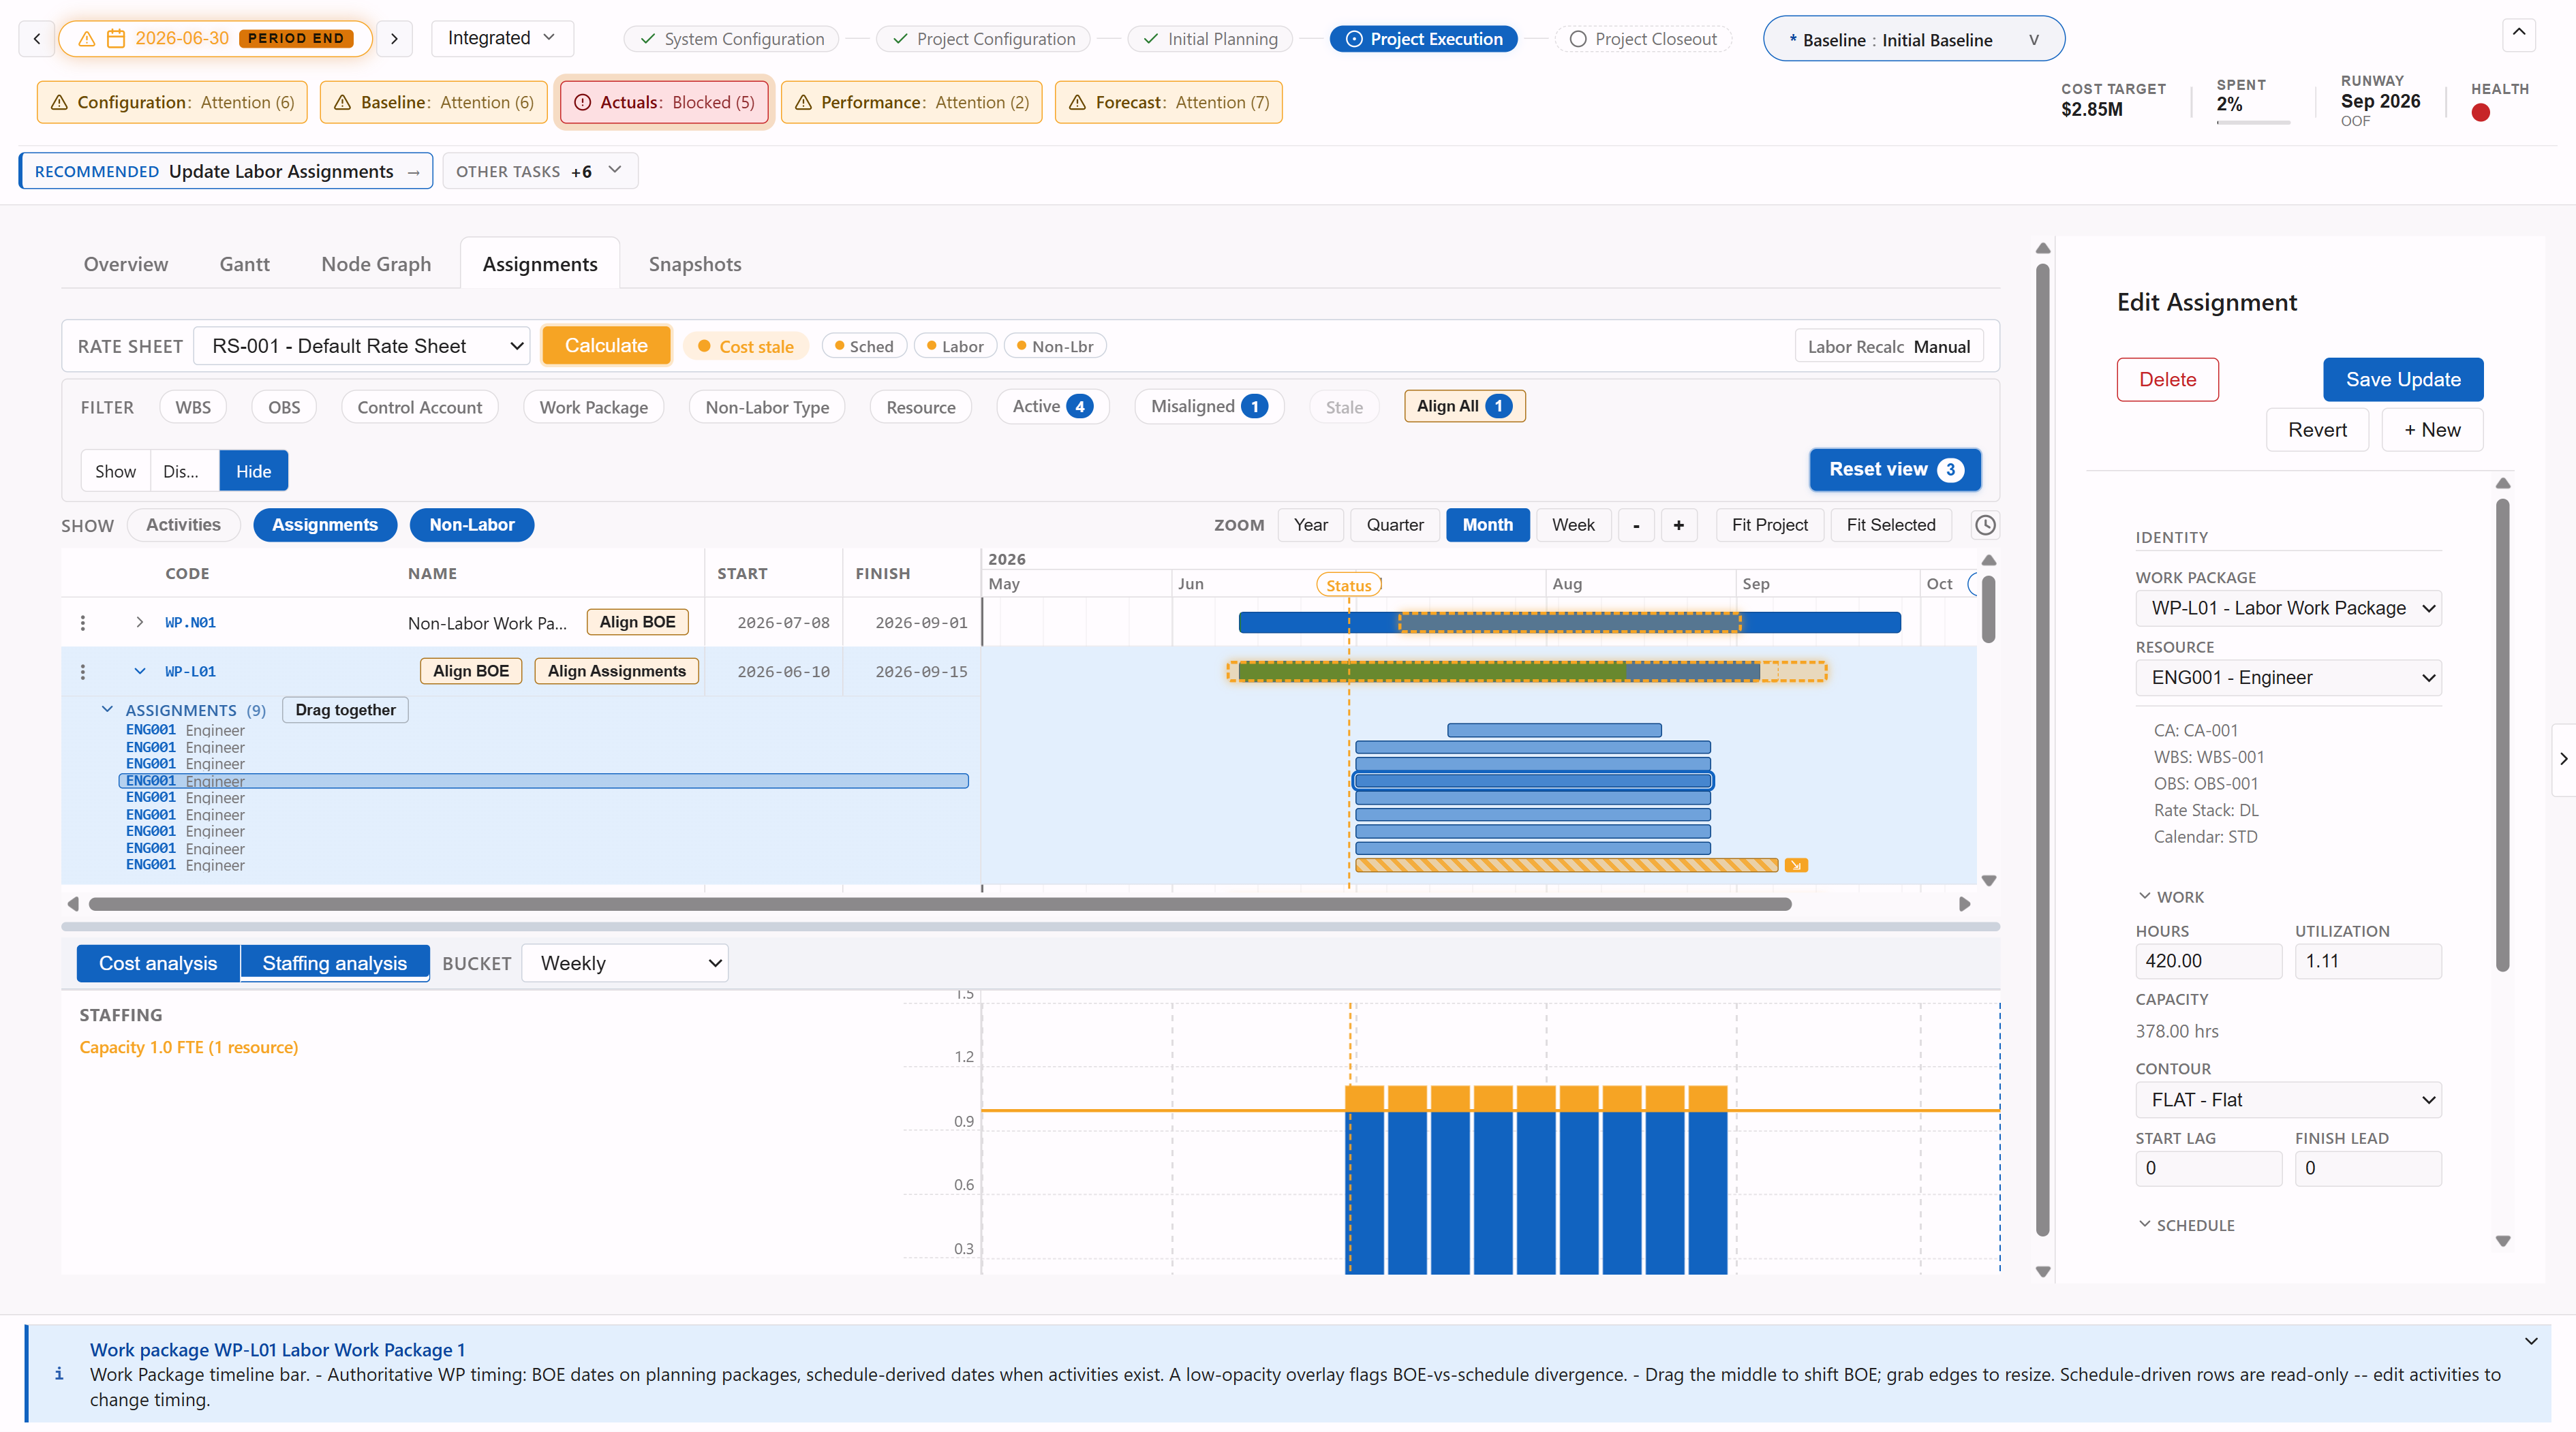Screen dimensions: 2576x1432
Task: Click the Status marker on timeline
Action: (x=1348, y=585)
